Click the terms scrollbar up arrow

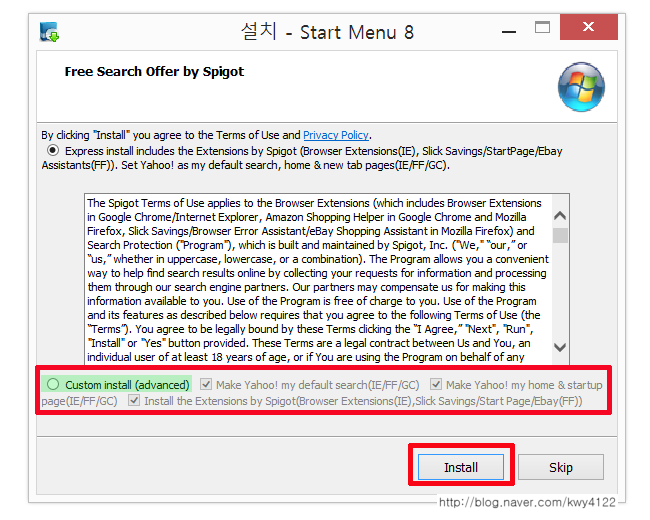(560, 216)
